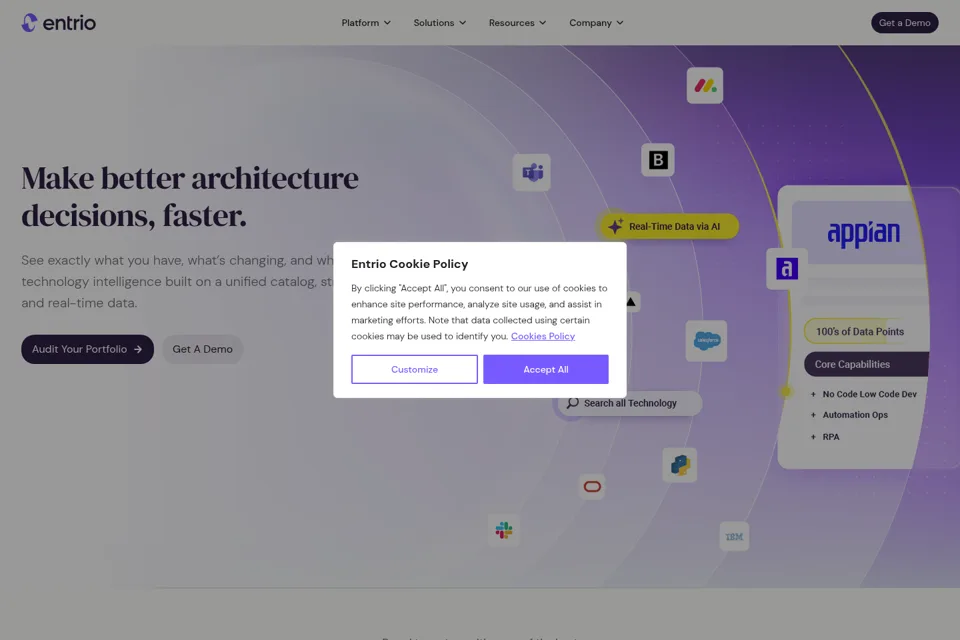This screenshot has height=640, width=960.
Task: Expand the Company menu chevron
Action: [620, 23]
